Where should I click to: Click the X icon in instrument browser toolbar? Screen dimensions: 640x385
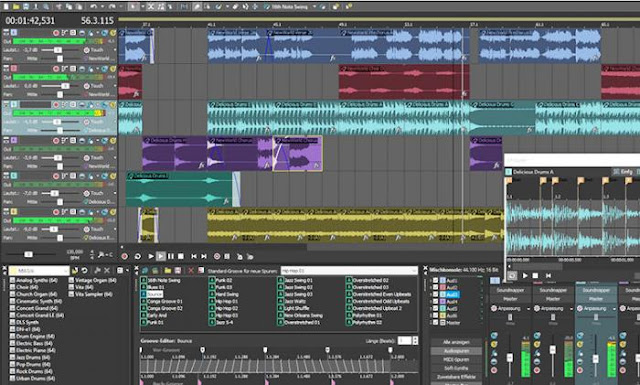click(x=107, y=271)
